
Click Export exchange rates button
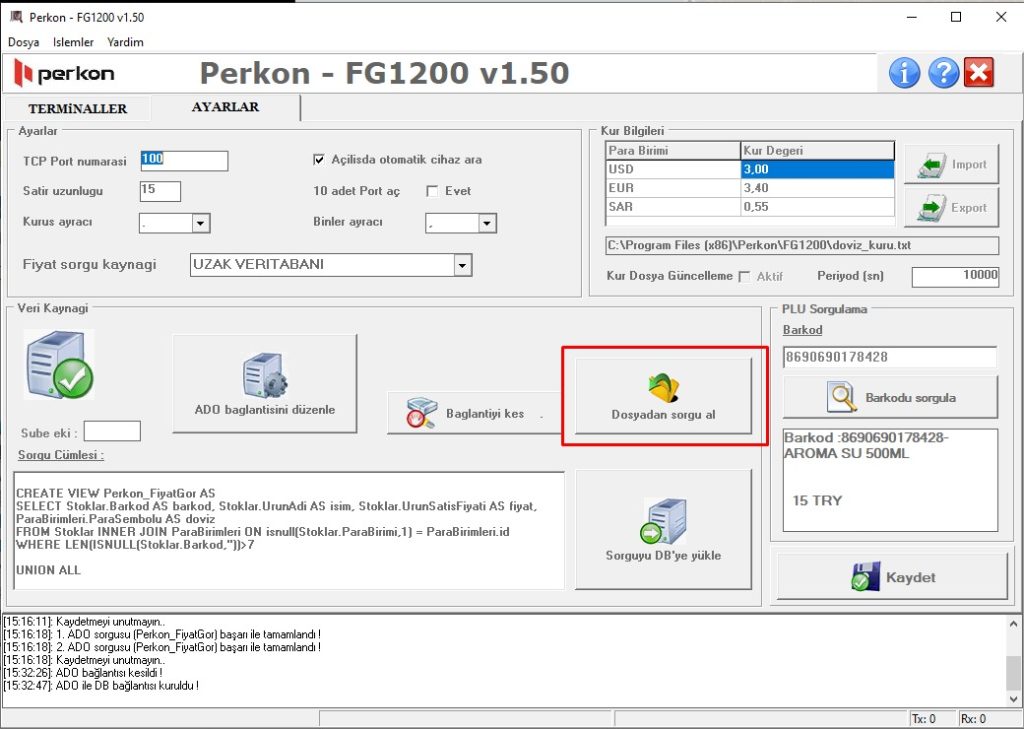[952, 208]
